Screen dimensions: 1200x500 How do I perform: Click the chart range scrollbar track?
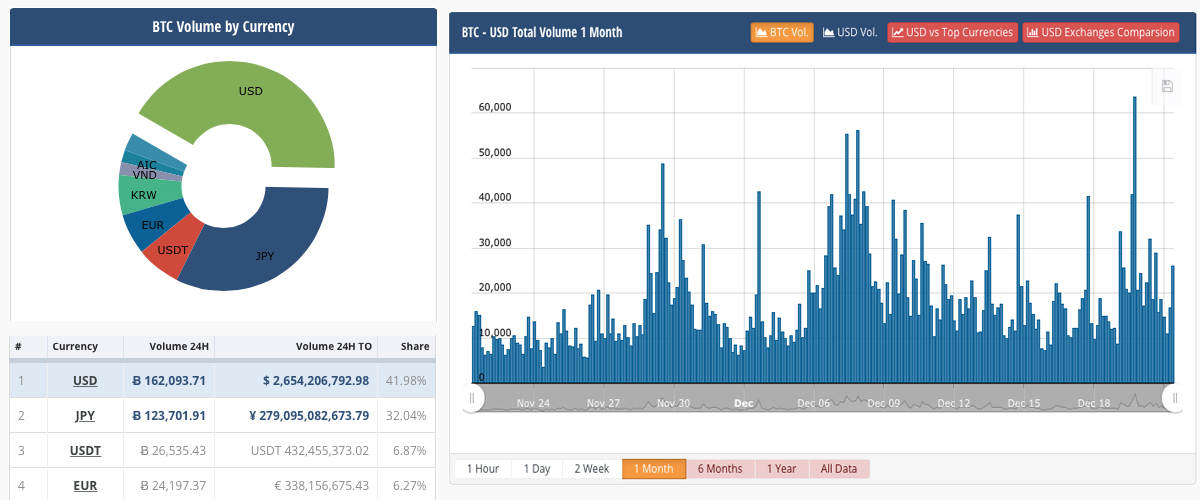click(824, 400)
